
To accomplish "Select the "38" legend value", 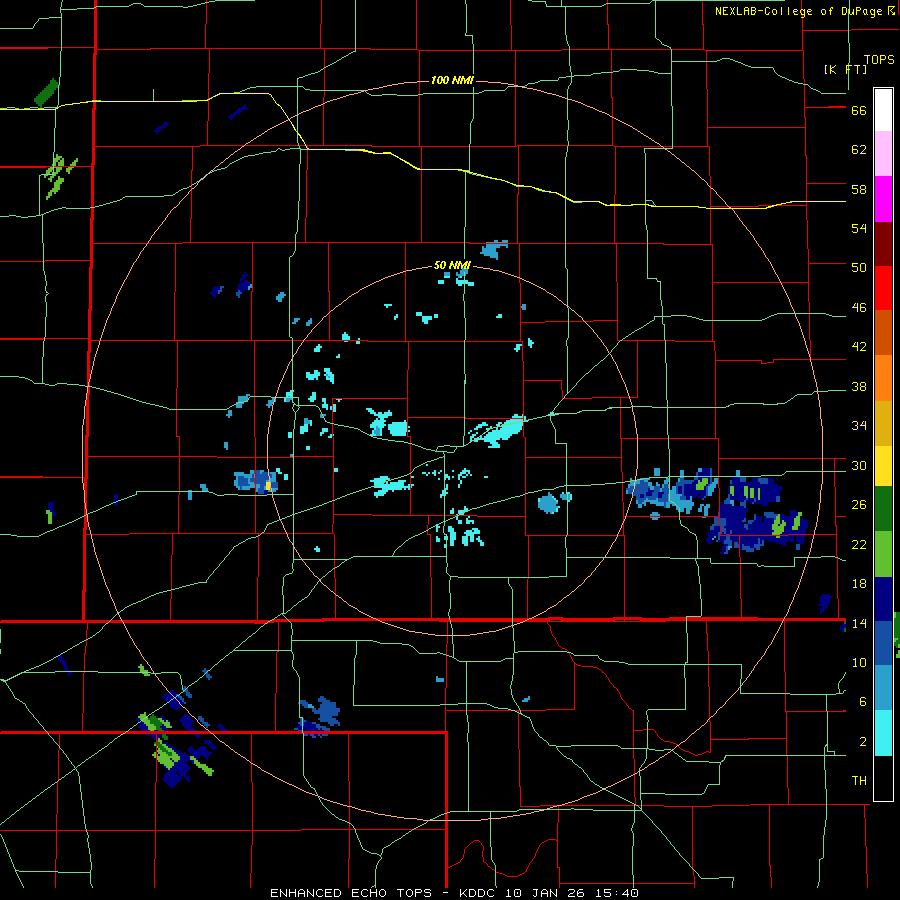I will (x=859, y=387).
